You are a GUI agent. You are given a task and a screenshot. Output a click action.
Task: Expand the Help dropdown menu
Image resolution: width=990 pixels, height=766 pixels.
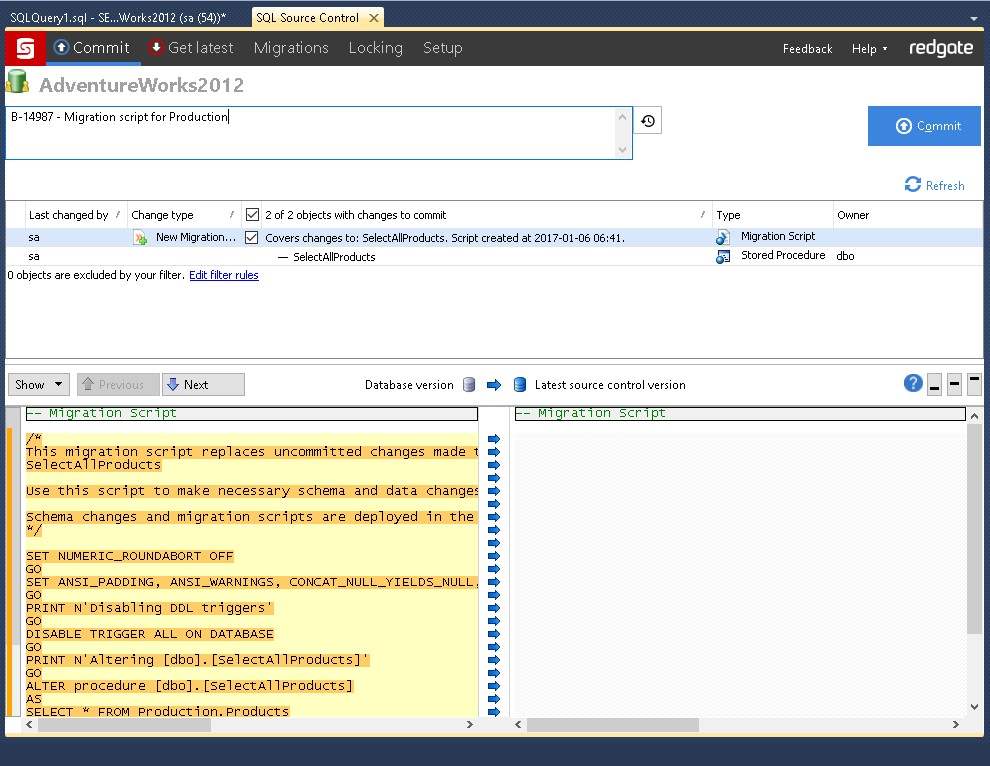click(869, 49)
